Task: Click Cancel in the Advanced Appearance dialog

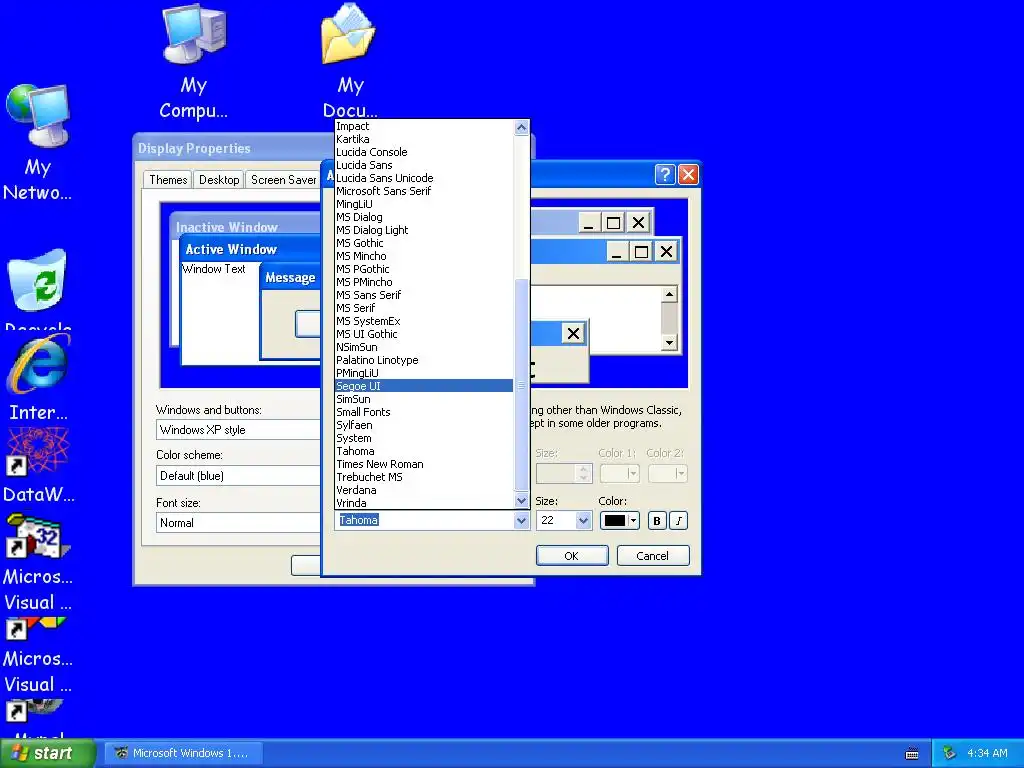Action: pyautogui.click(x=652, y=556)
